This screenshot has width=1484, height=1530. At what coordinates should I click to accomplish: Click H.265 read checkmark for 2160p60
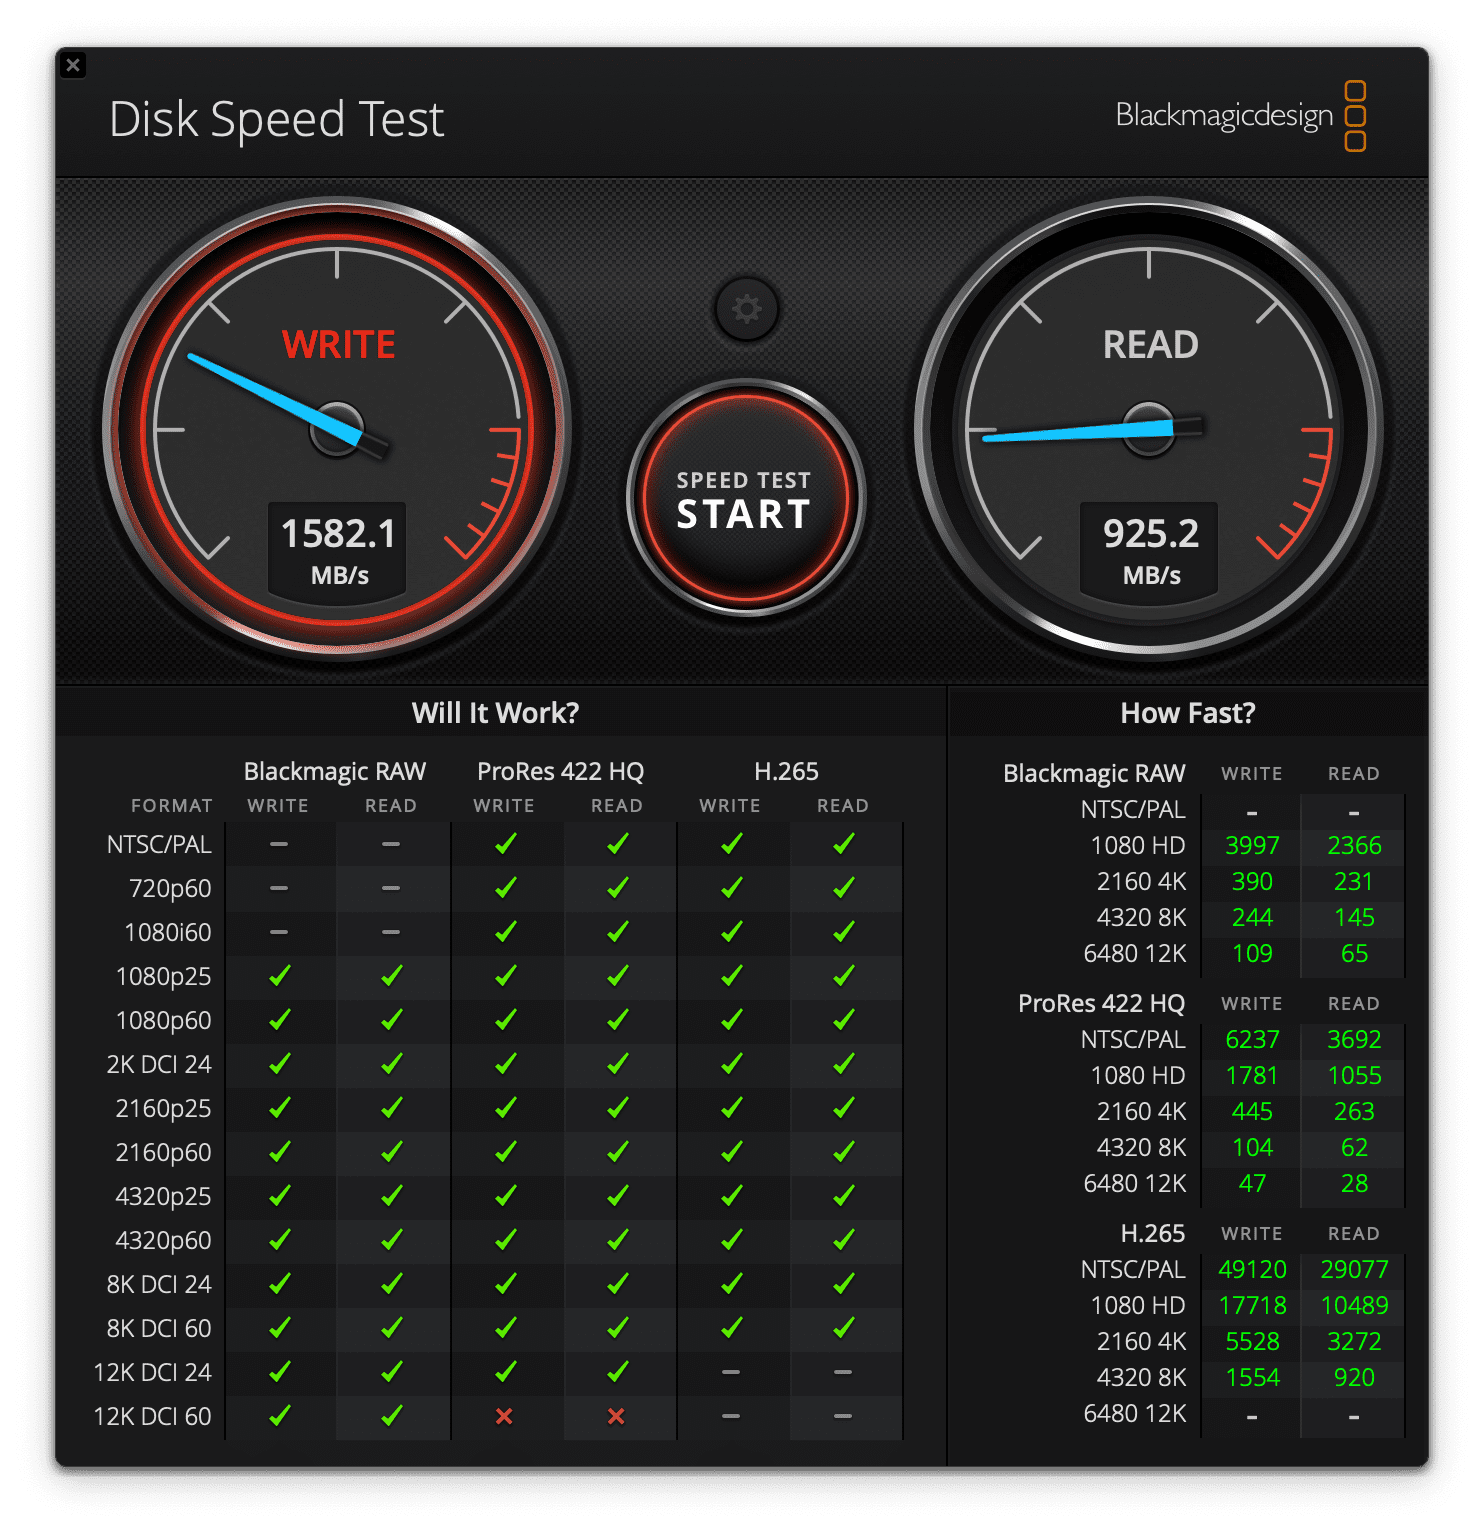point(844,1152)
